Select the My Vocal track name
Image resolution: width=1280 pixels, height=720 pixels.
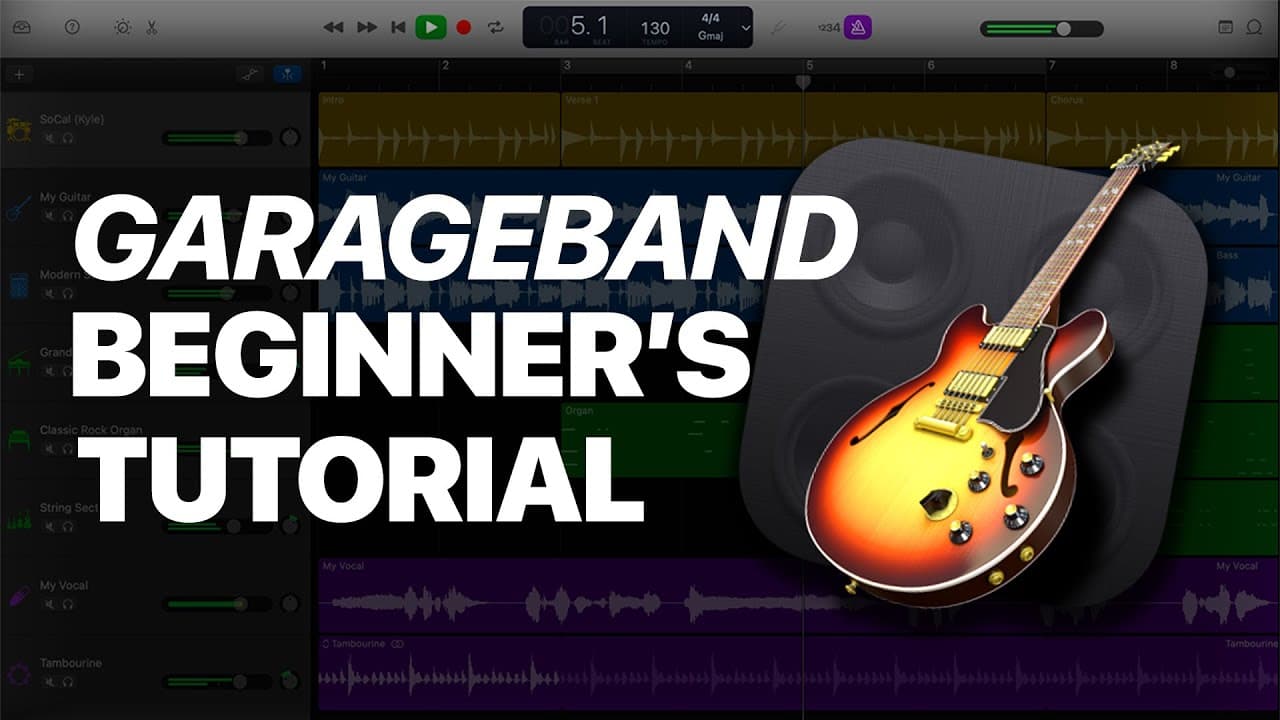(x=64, y=586)
